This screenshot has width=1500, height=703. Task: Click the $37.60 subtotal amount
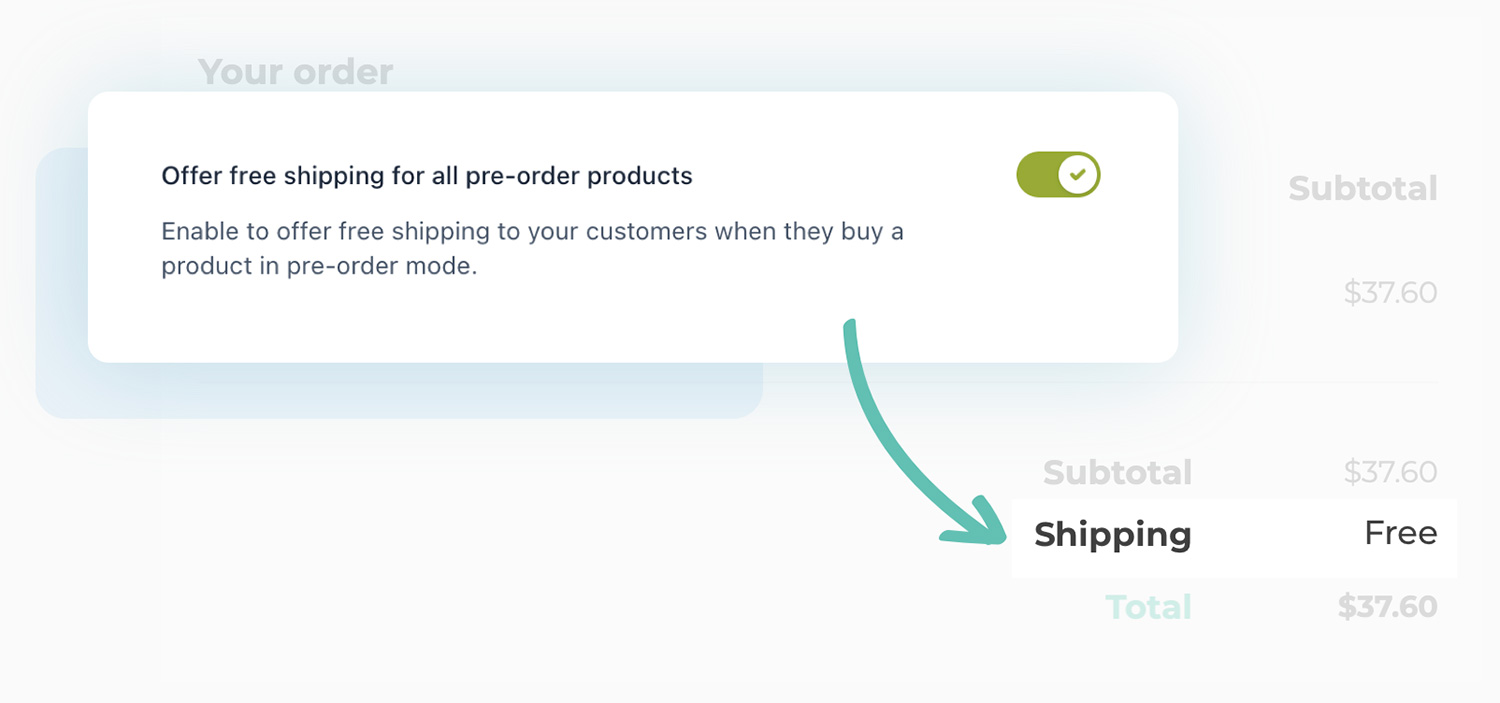1390,472
